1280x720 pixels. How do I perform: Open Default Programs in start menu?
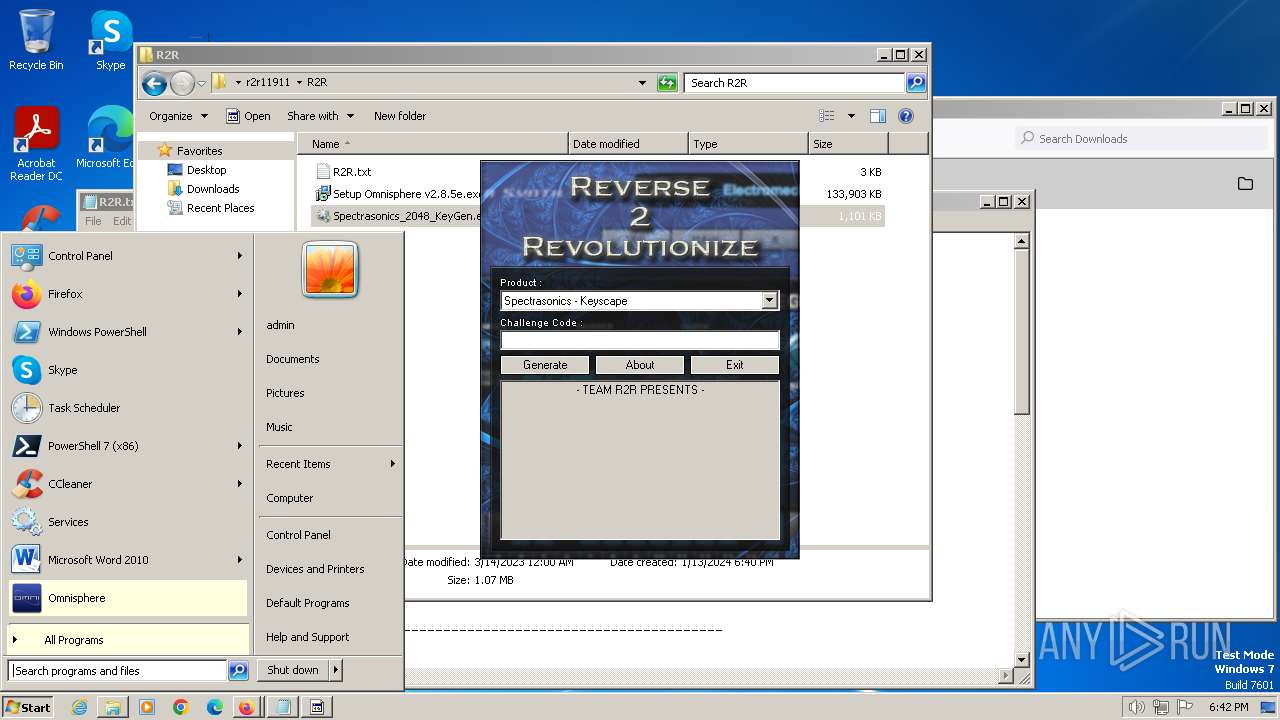click(x=308, y=603)
